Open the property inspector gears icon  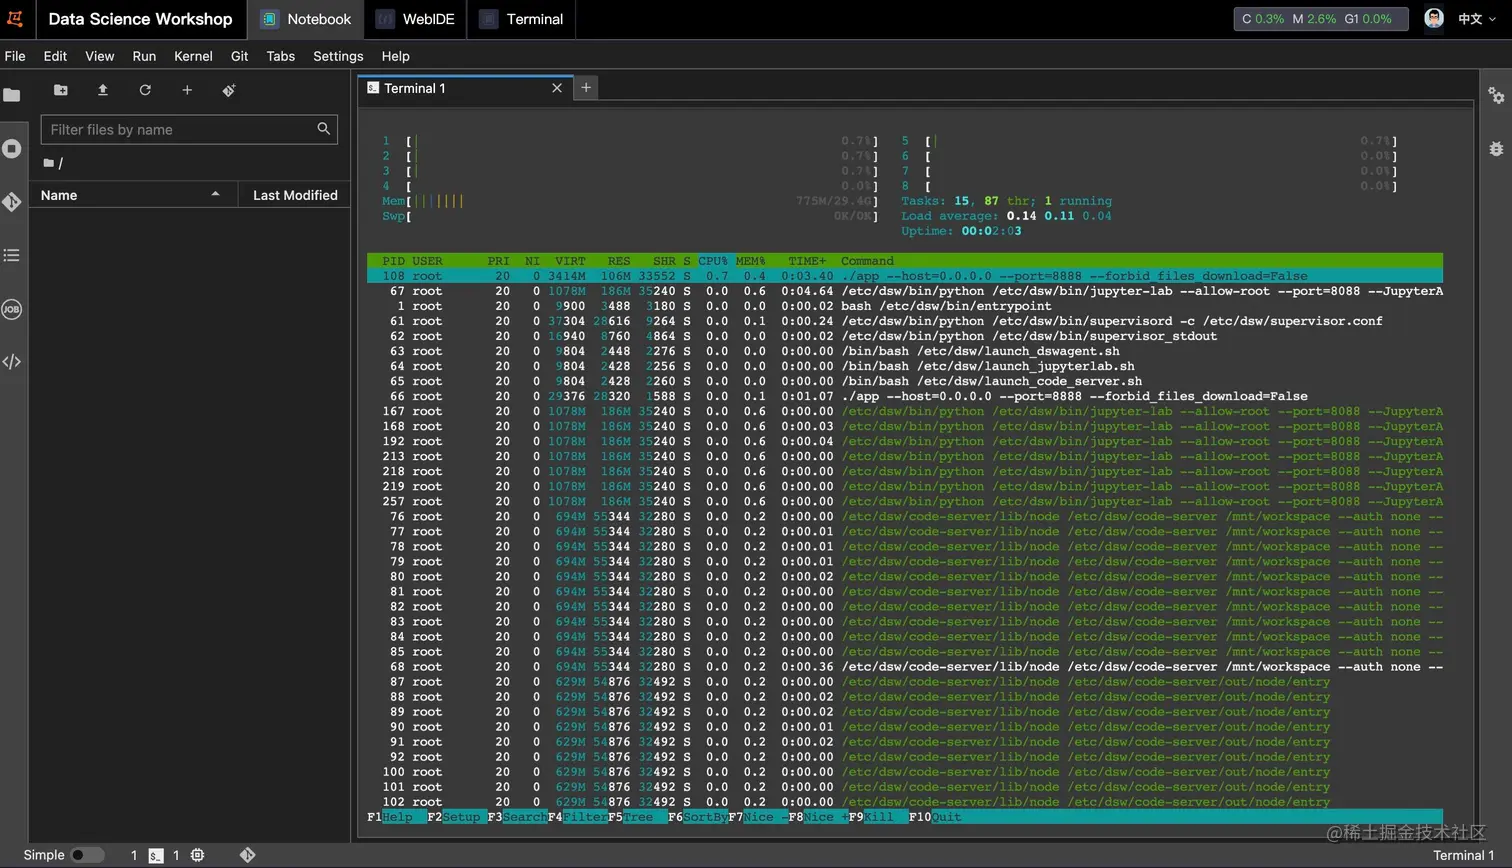1496,95
